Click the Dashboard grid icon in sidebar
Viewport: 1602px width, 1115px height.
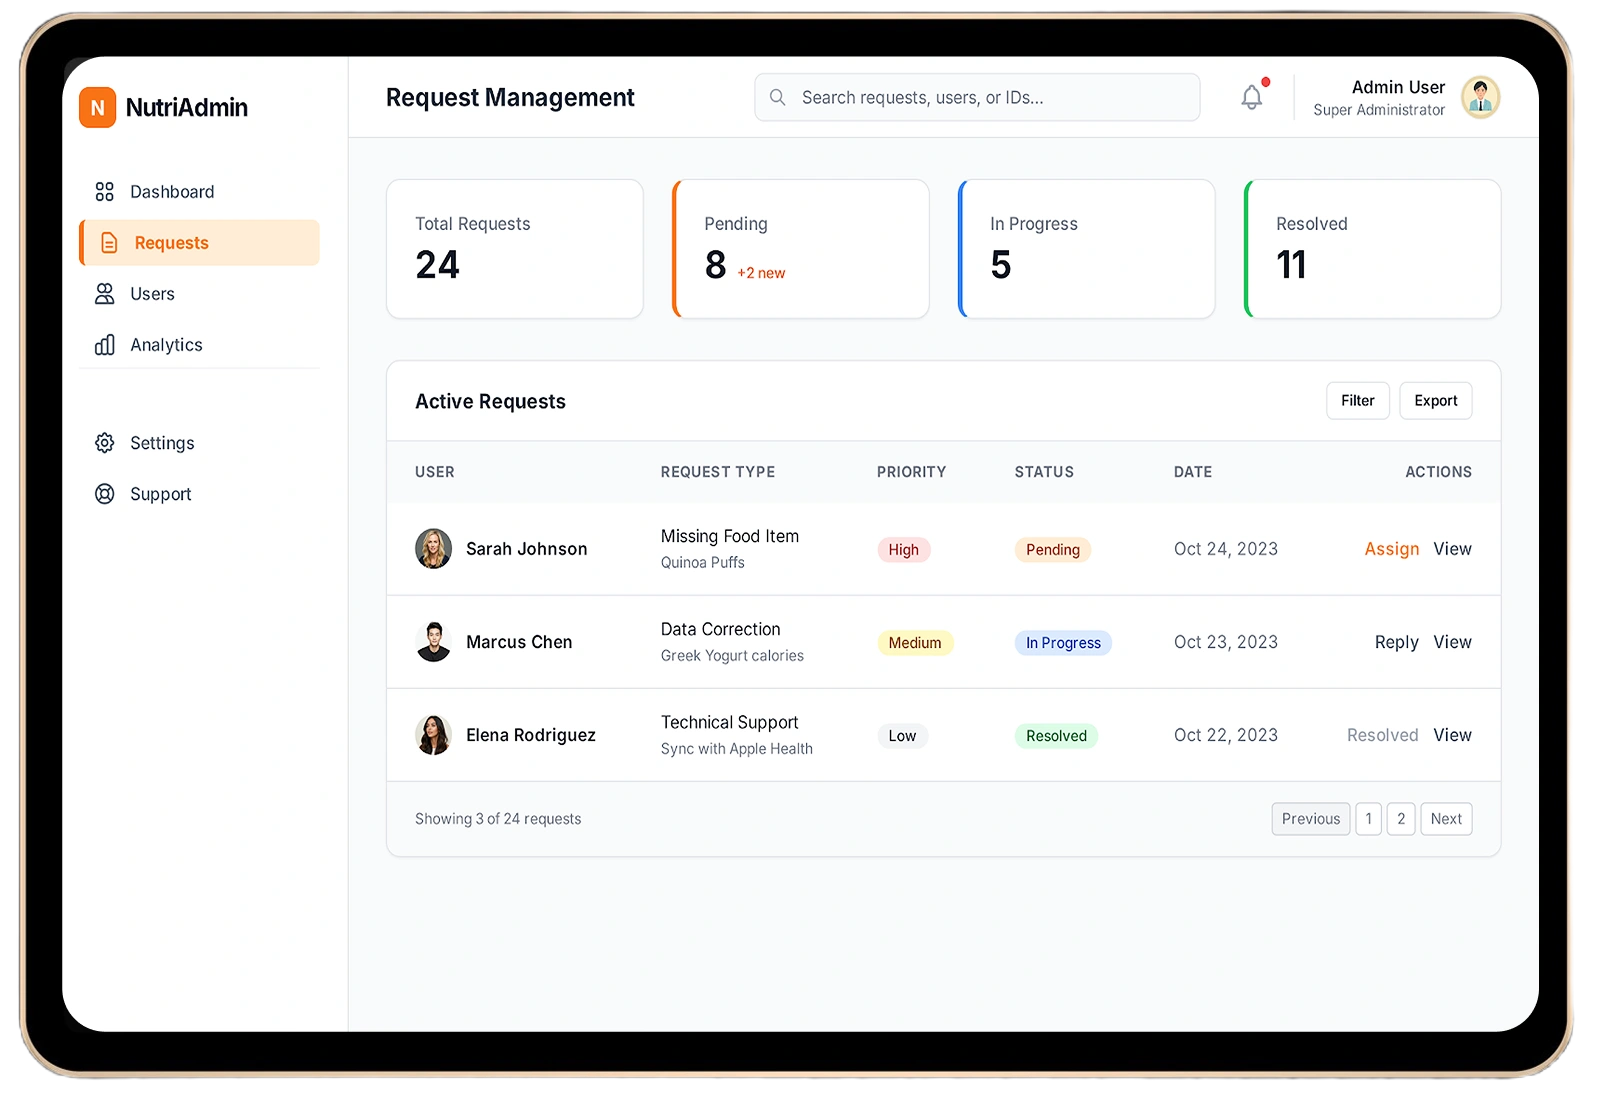point(105,192)
